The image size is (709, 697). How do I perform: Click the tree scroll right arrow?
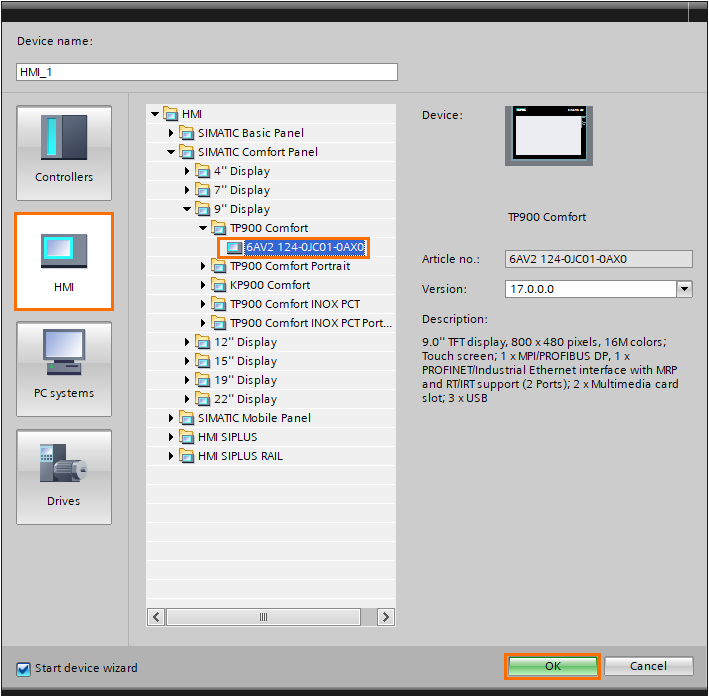(x=386, y=617)
